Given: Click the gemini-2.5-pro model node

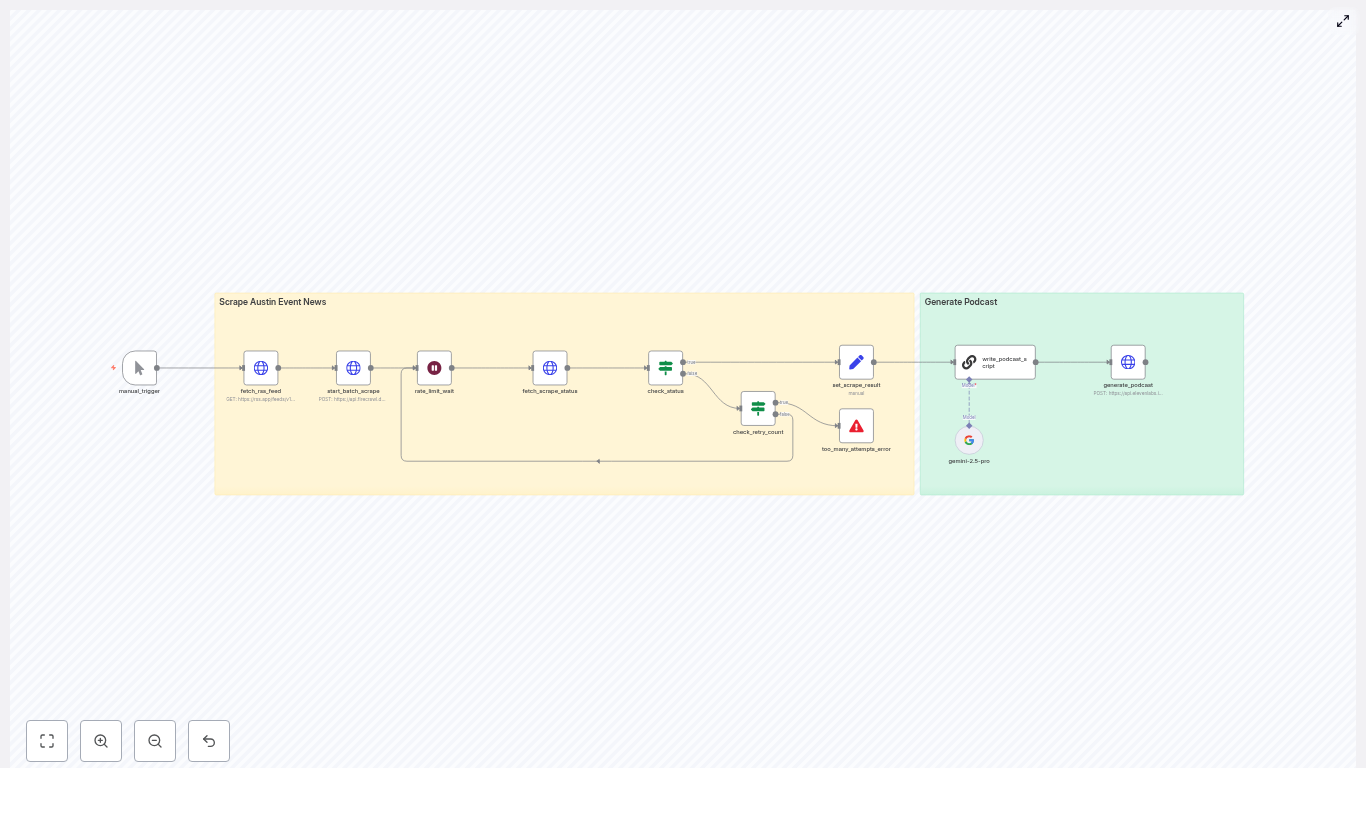Looking at the screenshot, I should click(x=969, y=440).
